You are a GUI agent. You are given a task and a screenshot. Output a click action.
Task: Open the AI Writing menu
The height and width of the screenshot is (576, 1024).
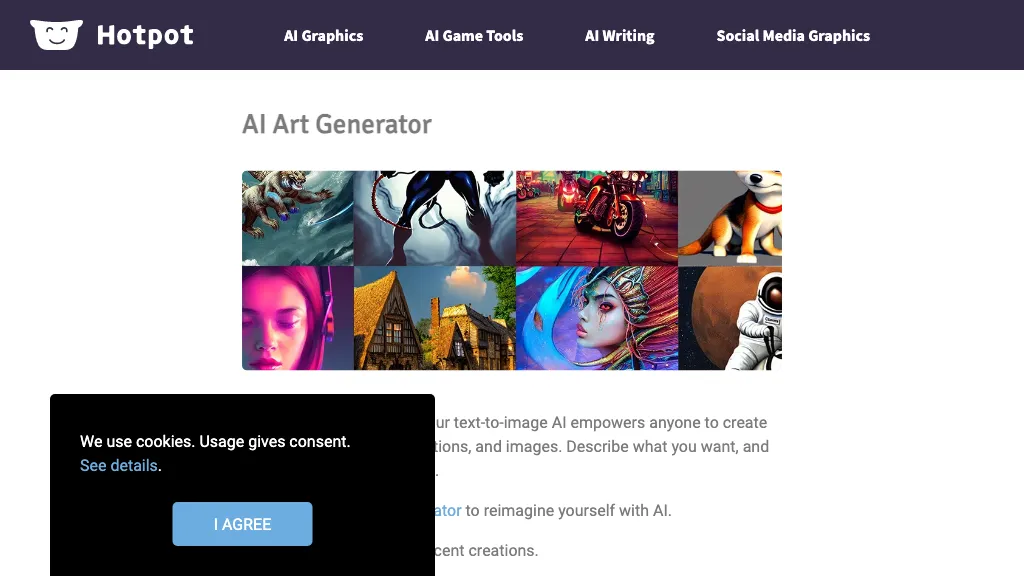tap(619, 36)
